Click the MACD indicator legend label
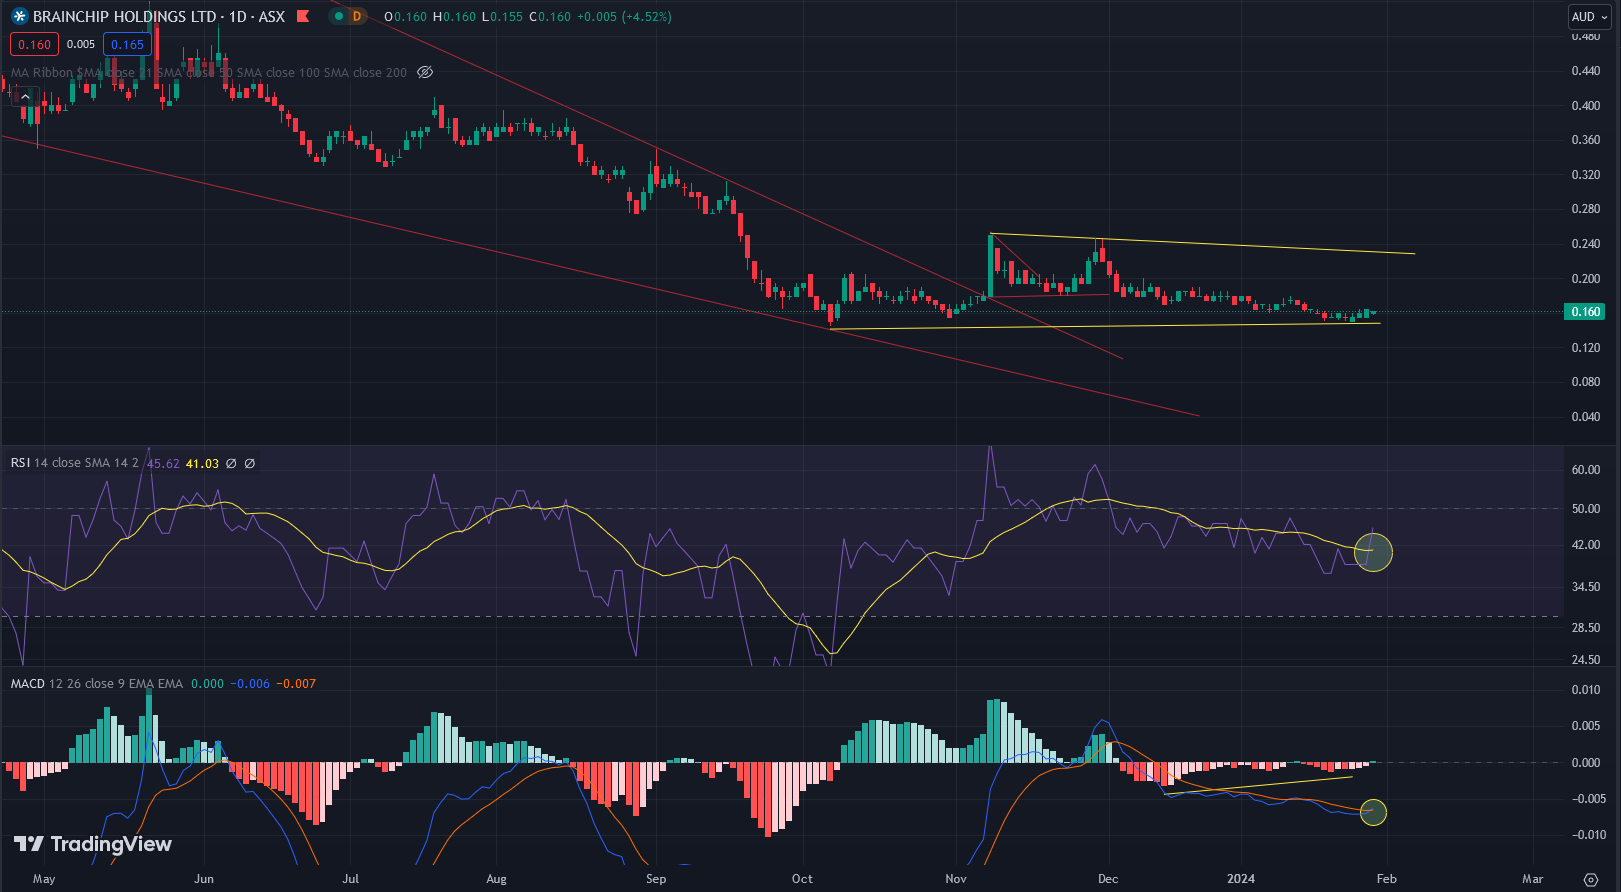The image size is (1621, 892). click(x=28, y=684)
